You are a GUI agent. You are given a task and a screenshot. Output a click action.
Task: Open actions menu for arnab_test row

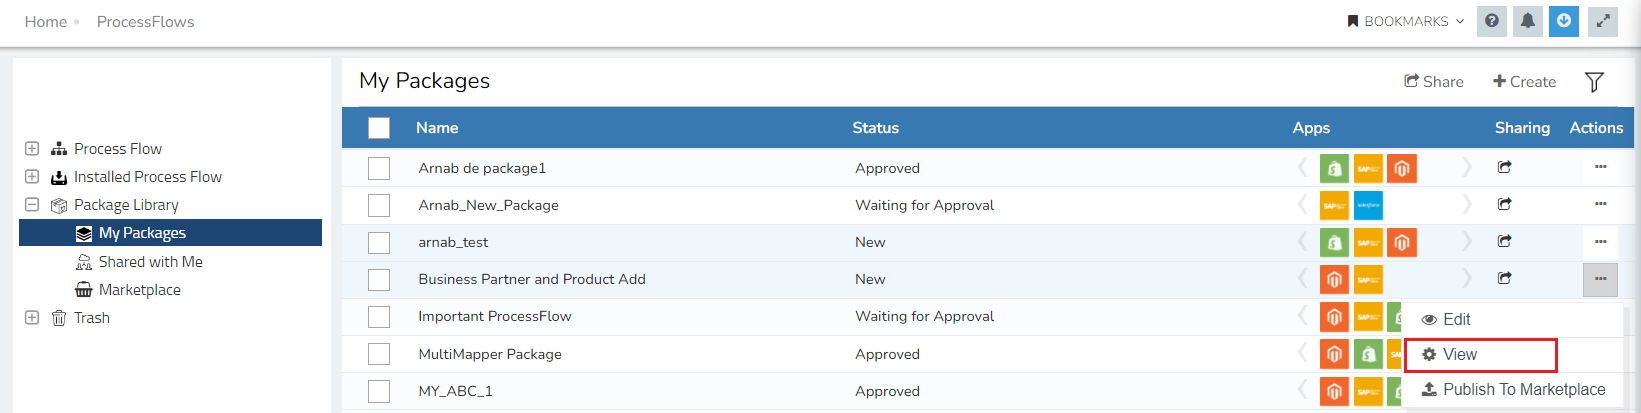[1600, 242]
